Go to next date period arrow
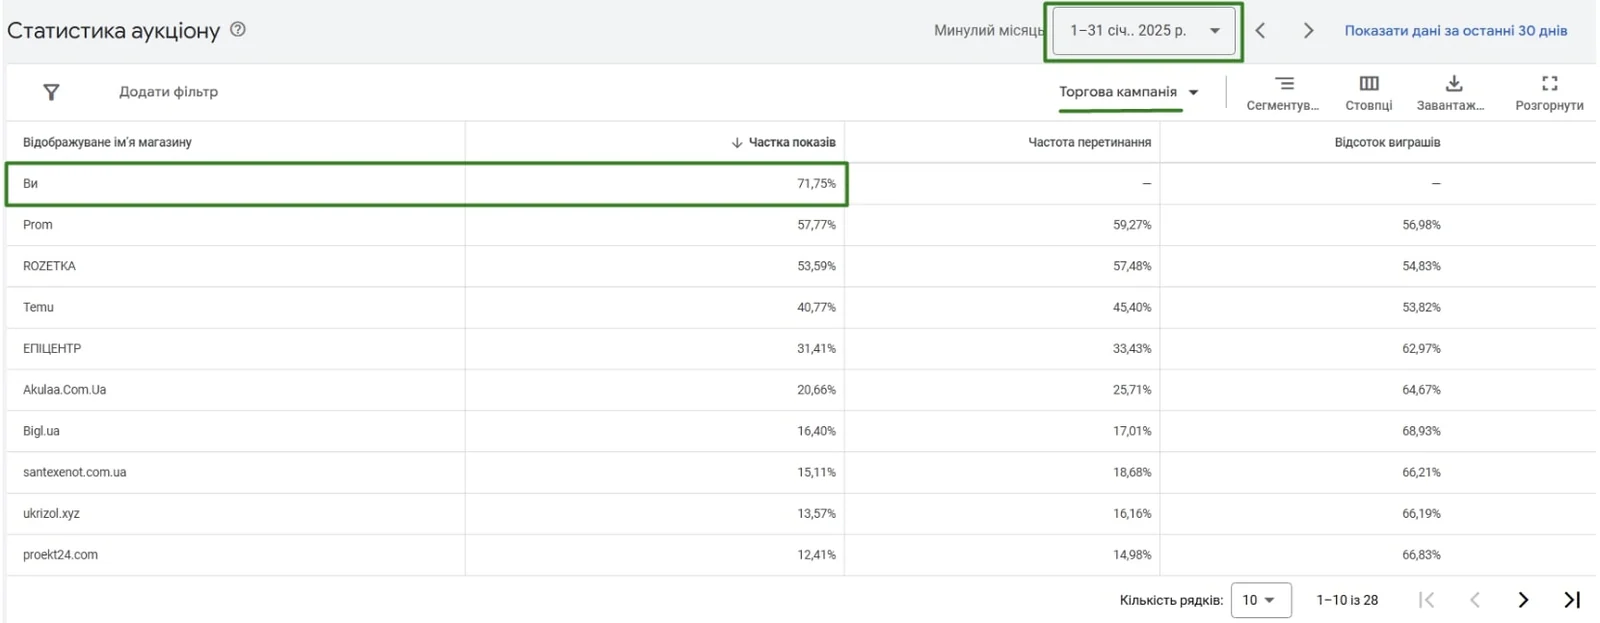This screenshot has width=1600, height=623. point(1308,31)
